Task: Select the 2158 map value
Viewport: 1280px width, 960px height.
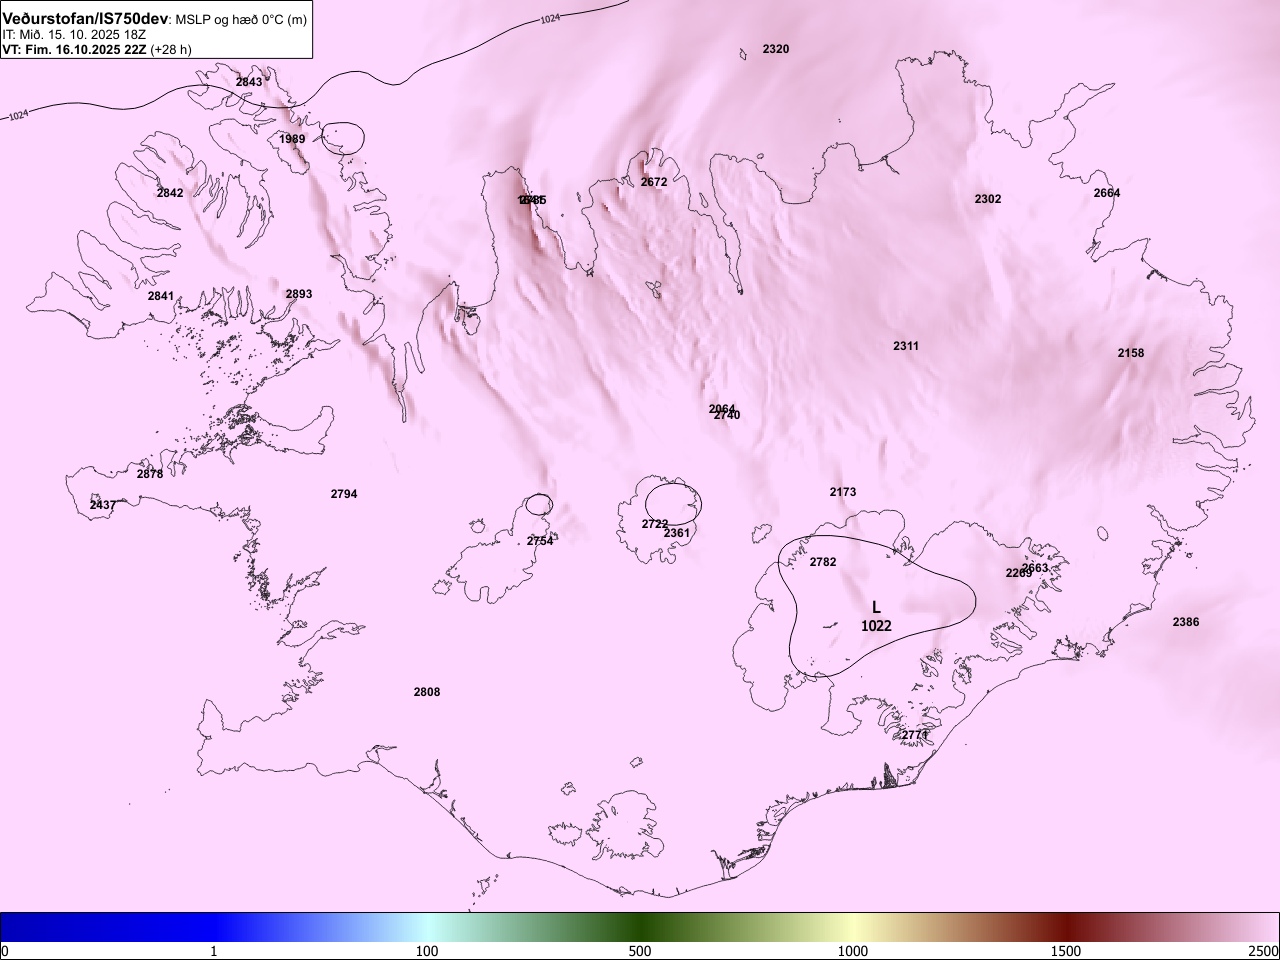Action: pos(1131,353)
